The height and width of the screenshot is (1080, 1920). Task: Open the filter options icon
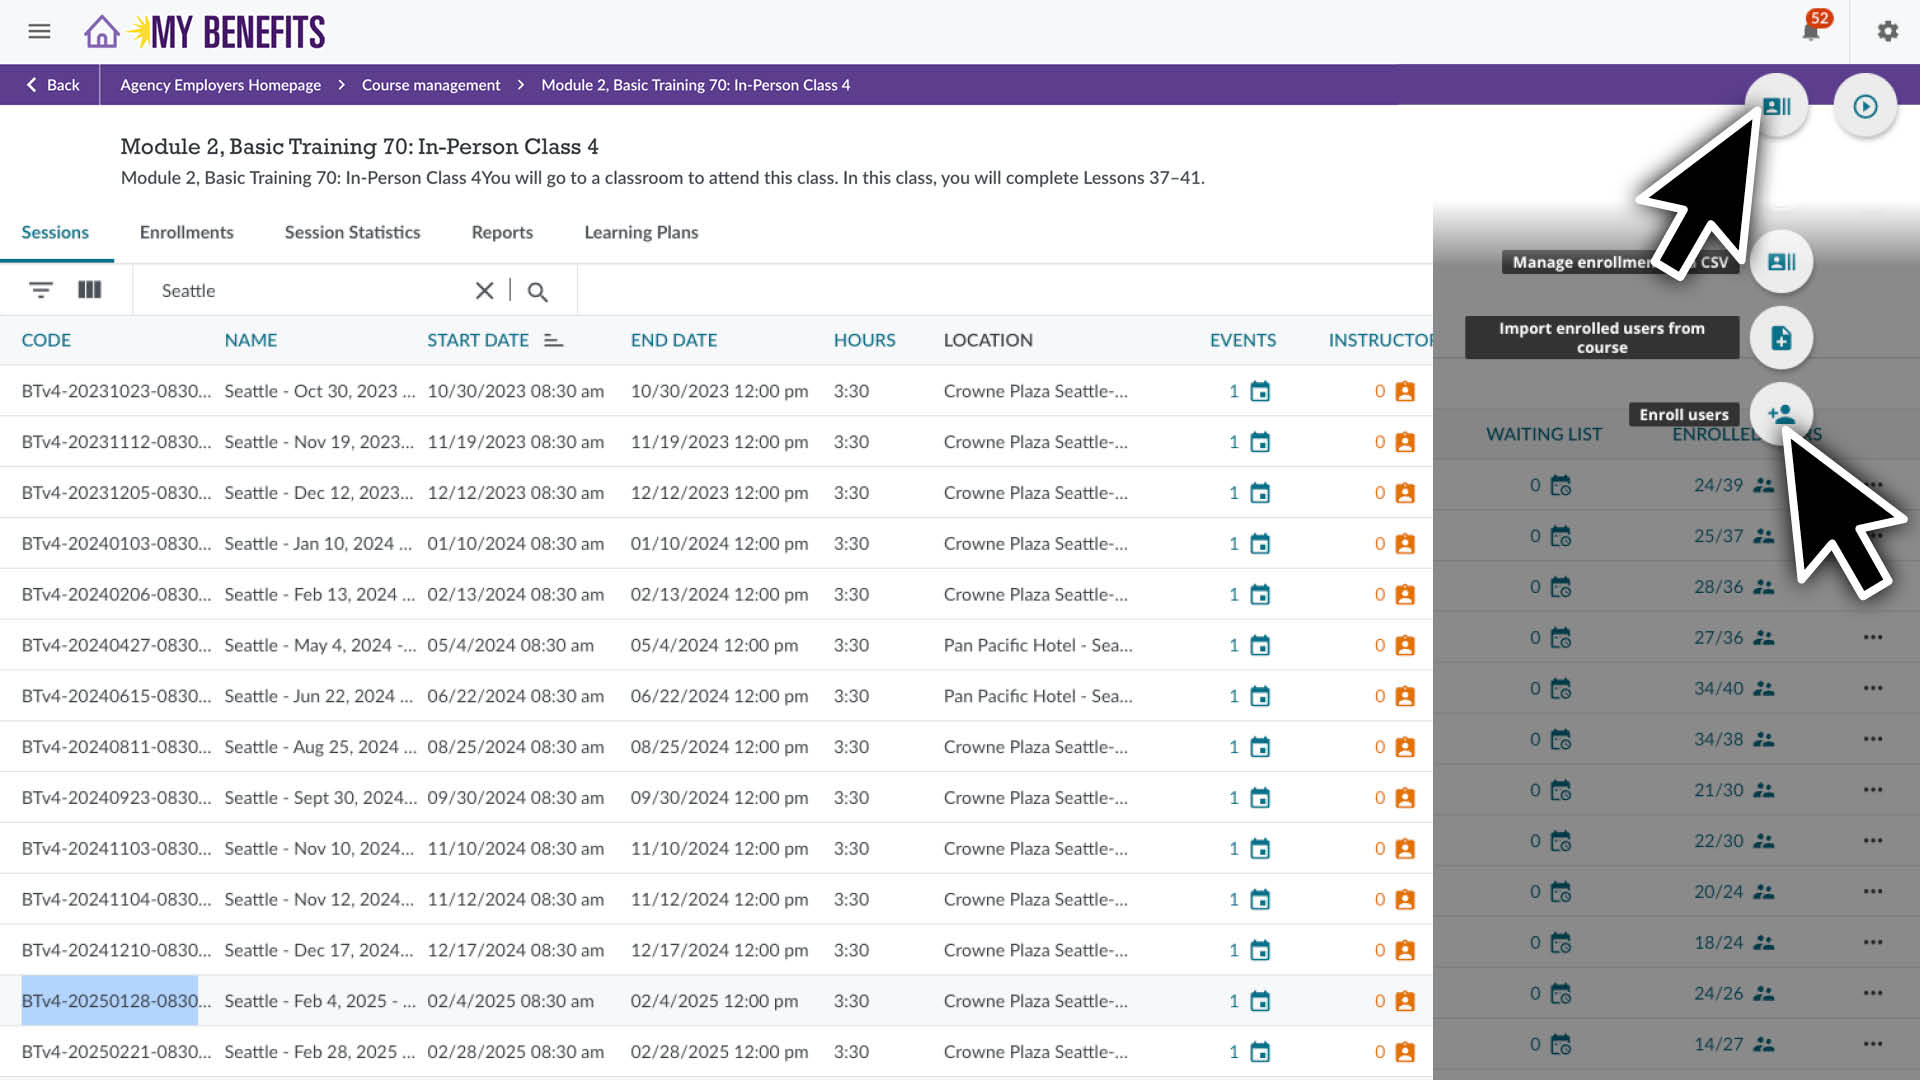40,290
